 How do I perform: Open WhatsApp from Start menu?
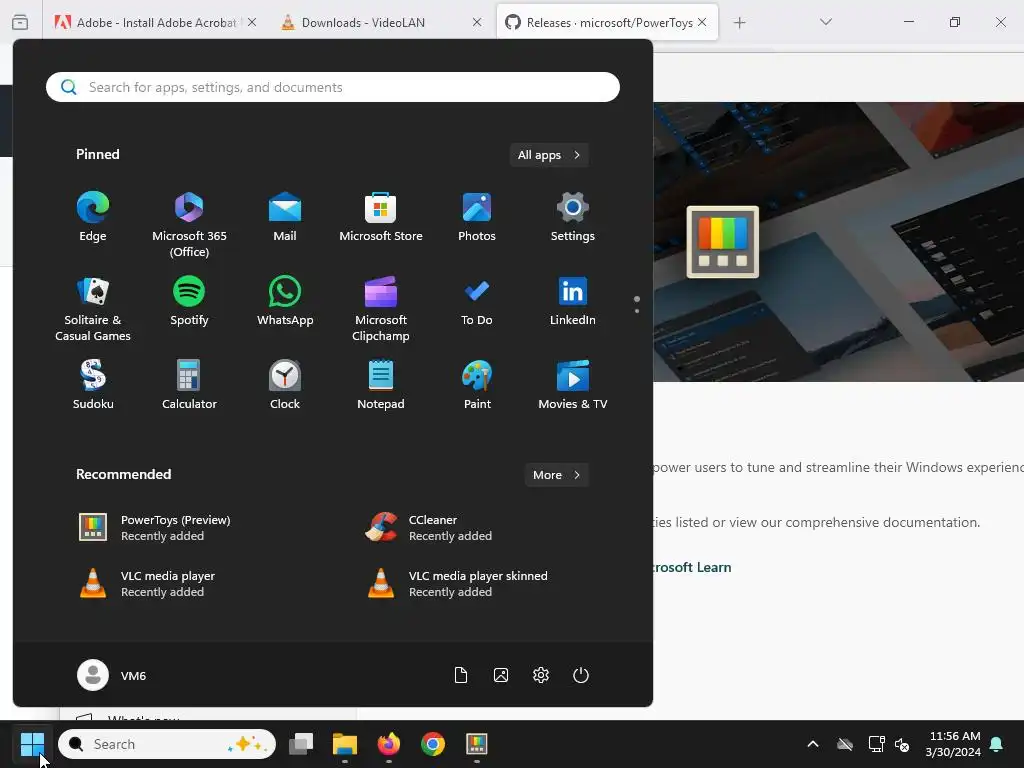point(285,301)
